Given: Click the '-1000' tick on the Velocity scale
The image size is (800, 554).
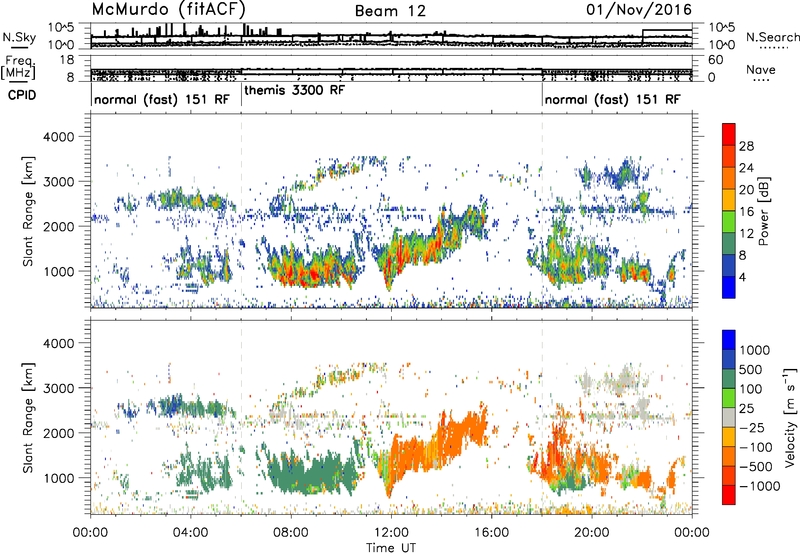Looking at the screenshot, I should (760, 486).
